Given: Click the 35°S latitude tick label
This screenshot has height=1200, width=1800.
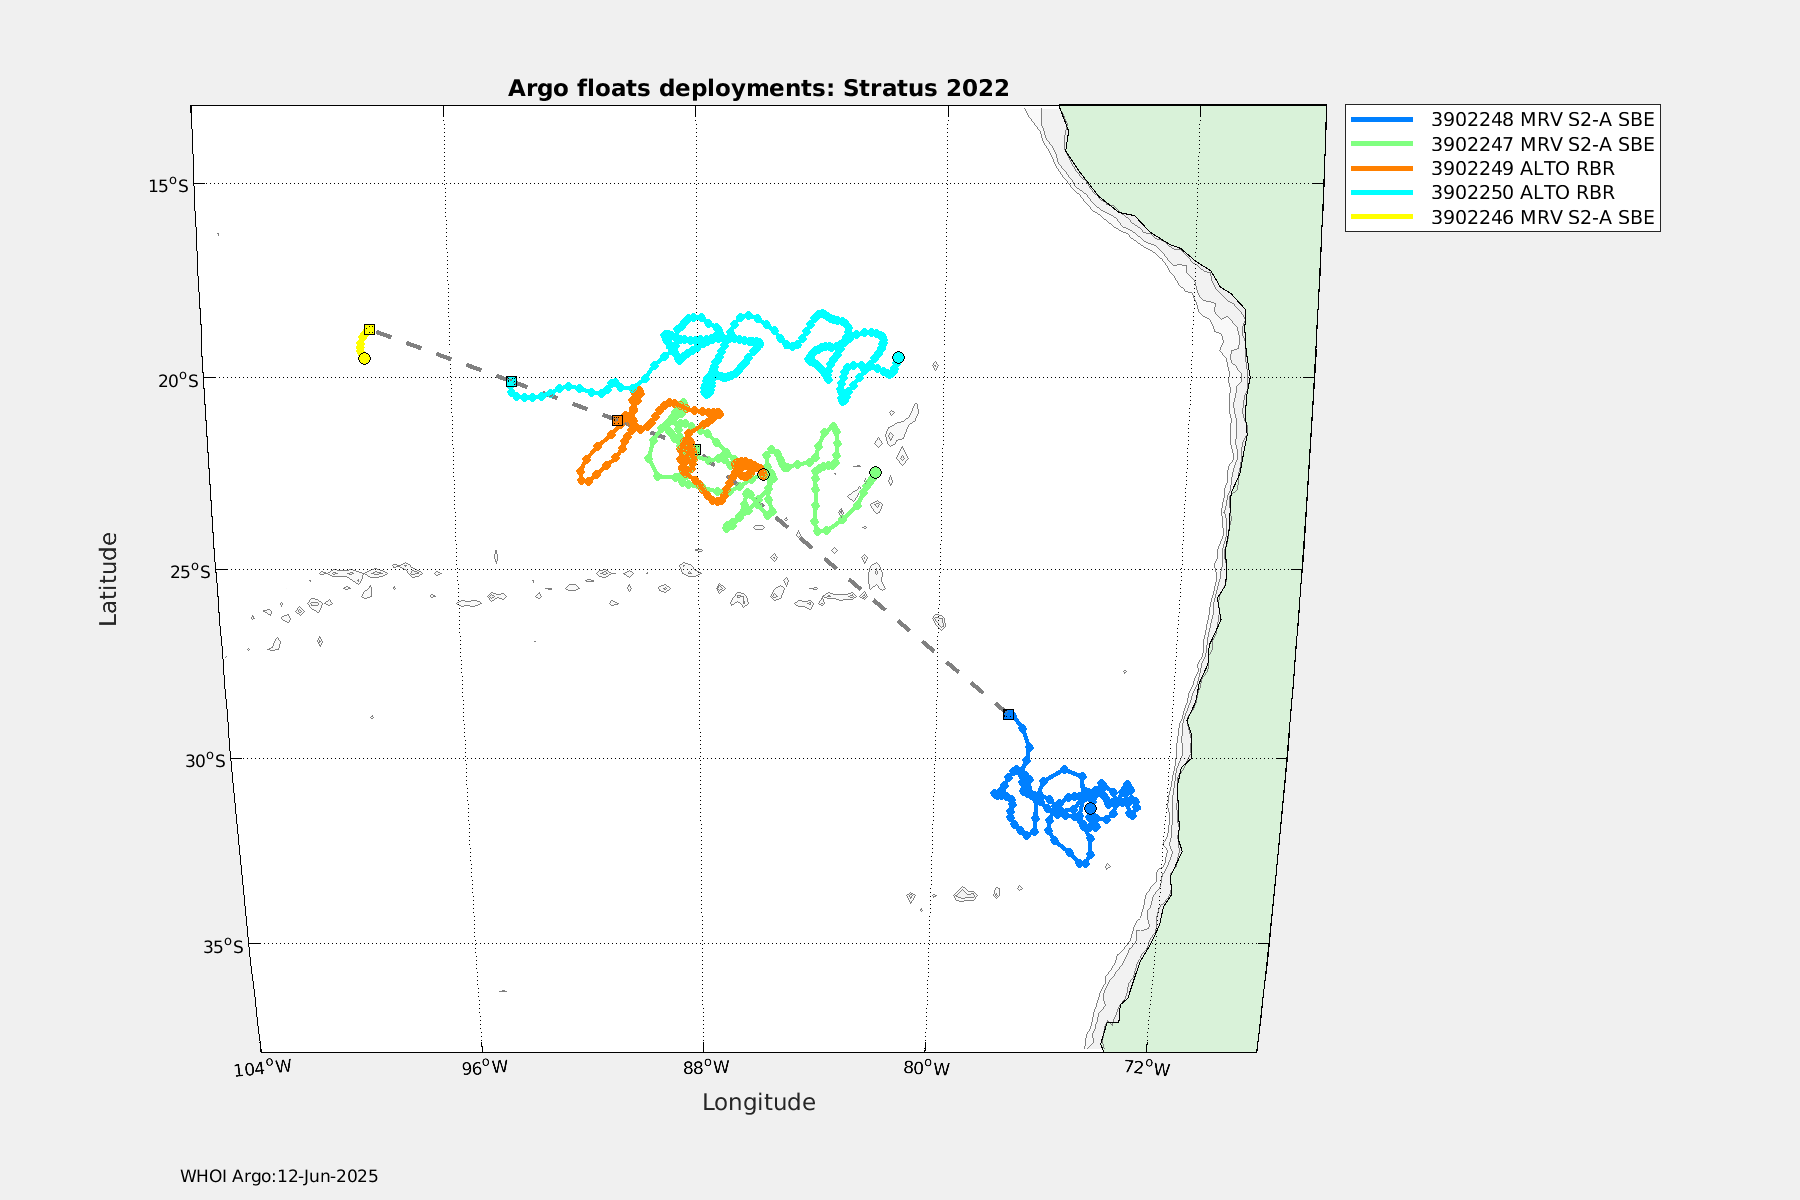Looking at the screenshot, I should pos(223,946).
